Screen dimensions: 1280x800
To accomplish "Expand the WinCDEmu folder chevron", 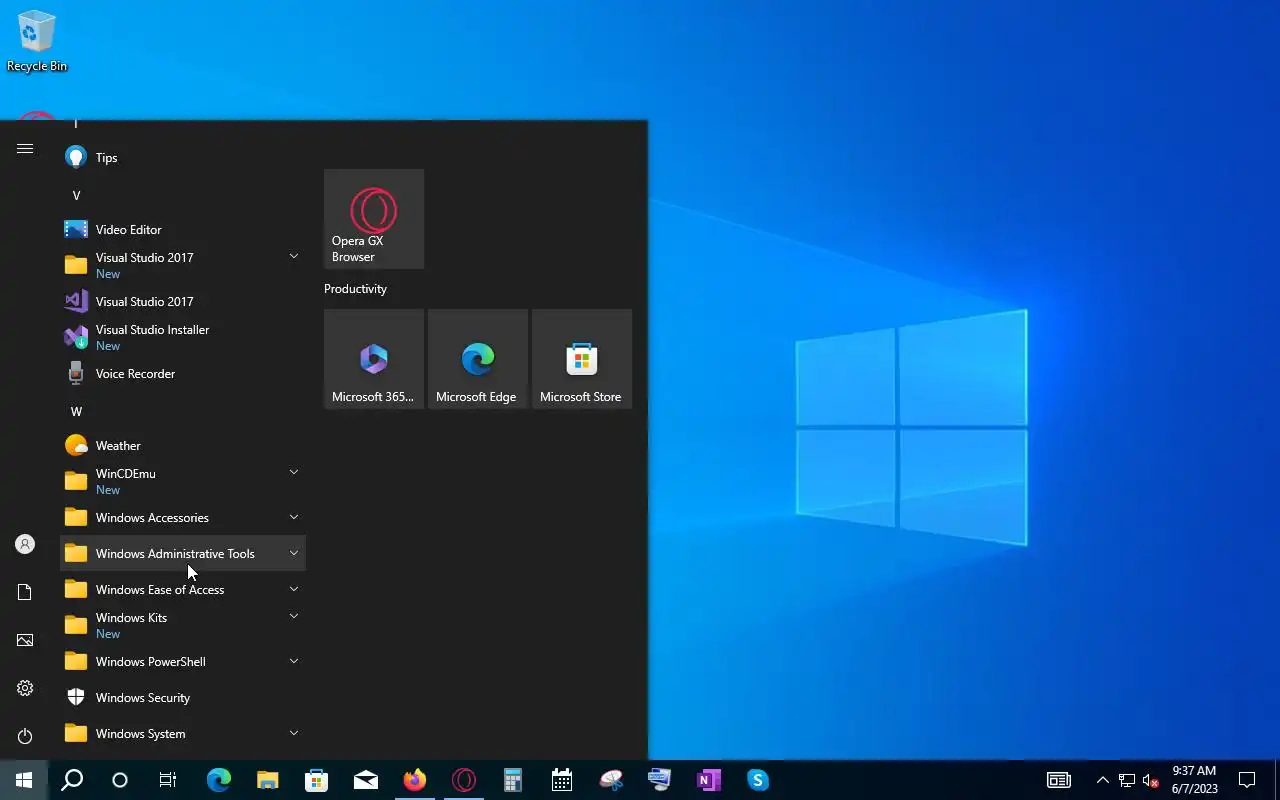I will (294, 472).
